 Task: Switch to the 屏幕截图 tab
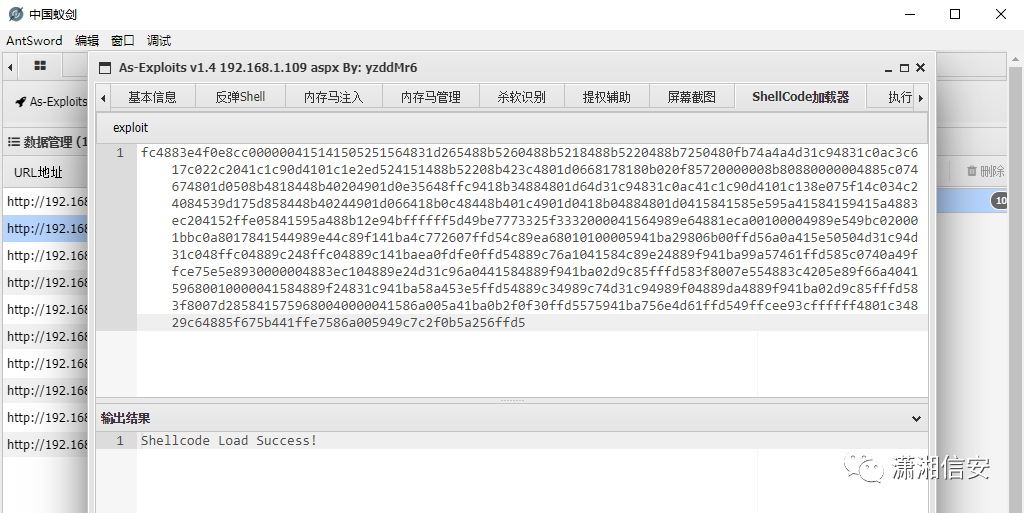pyautogui.click(x=692, y=97)
